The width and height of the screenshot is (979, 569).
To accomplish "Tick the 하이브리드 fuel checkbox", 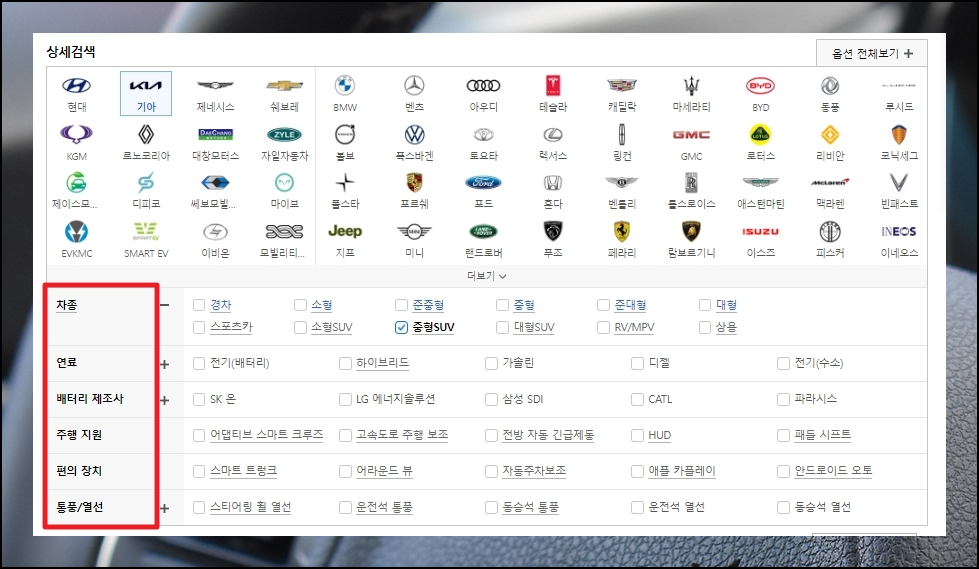I will (x=345, y=364).
